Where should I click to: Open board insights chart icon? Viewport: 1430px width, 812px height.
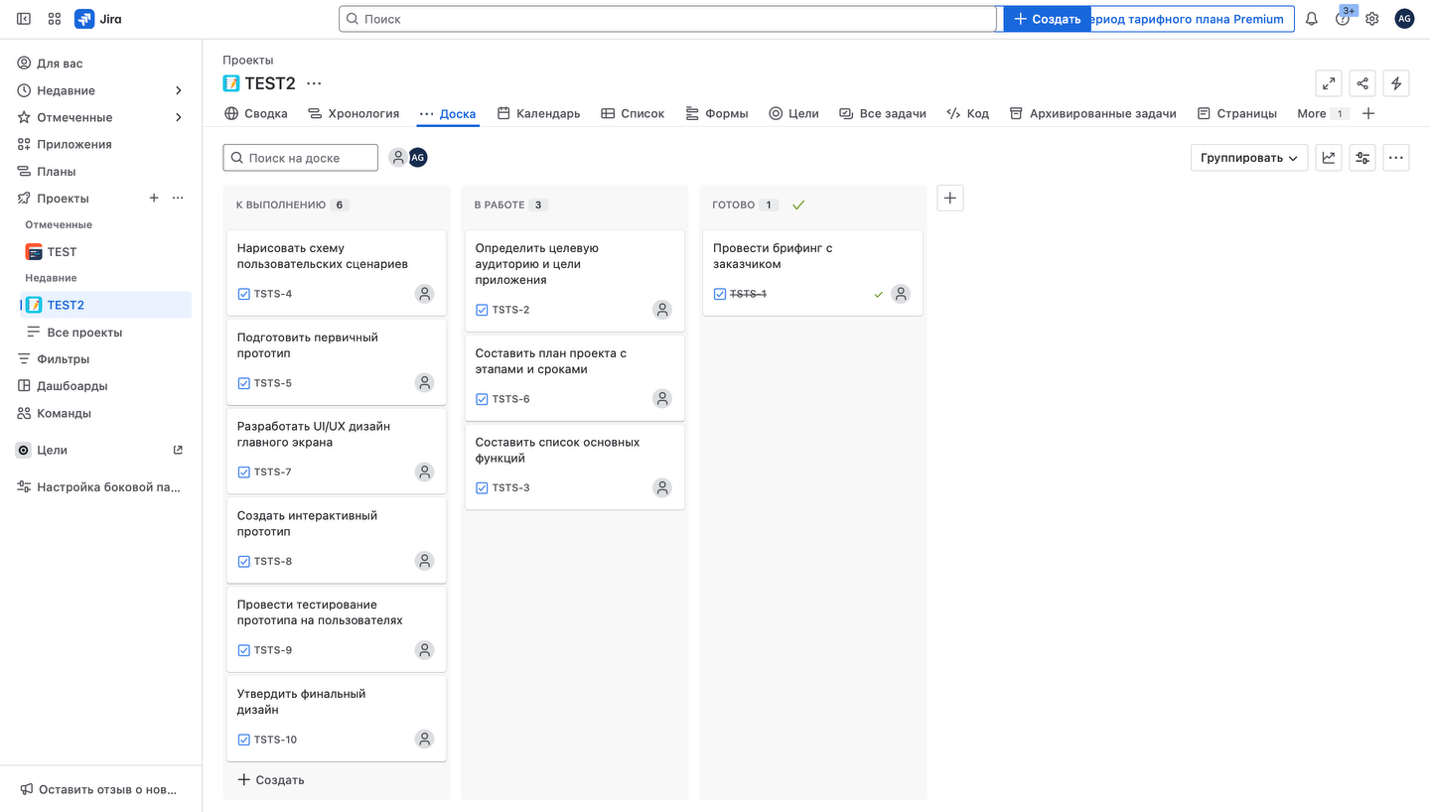(1328, 158)
